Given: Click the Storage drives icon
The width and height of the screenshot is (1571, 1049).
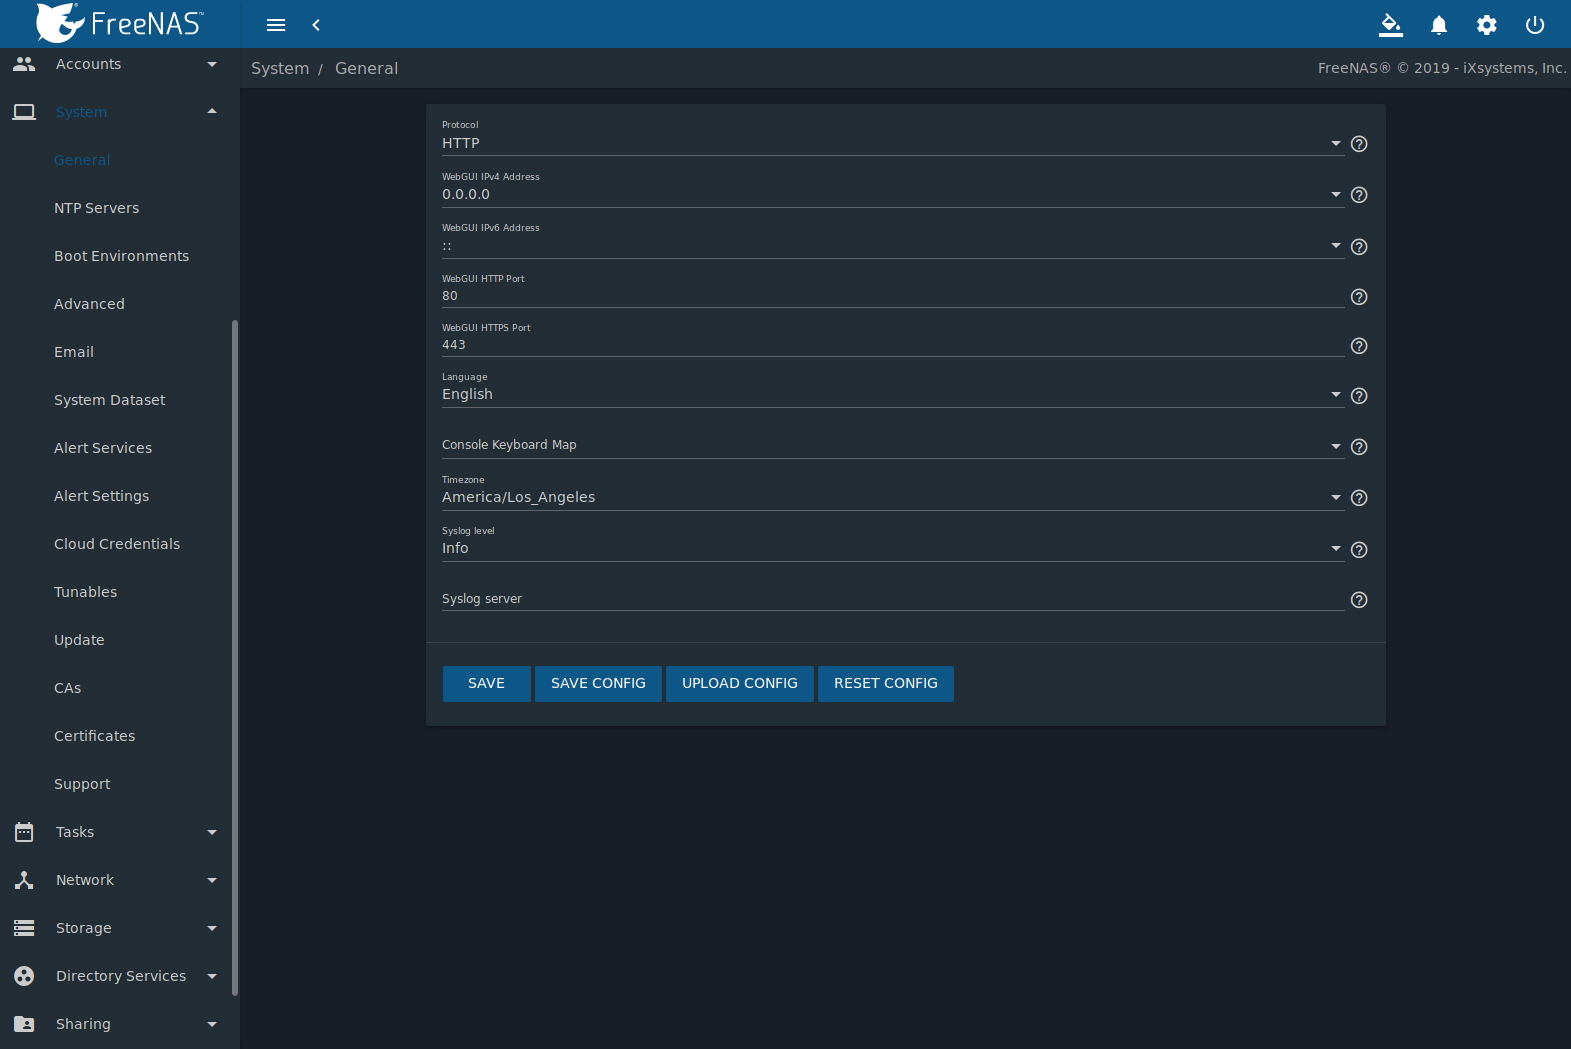Looking at the screenshot, I should [x=24, y=928].
